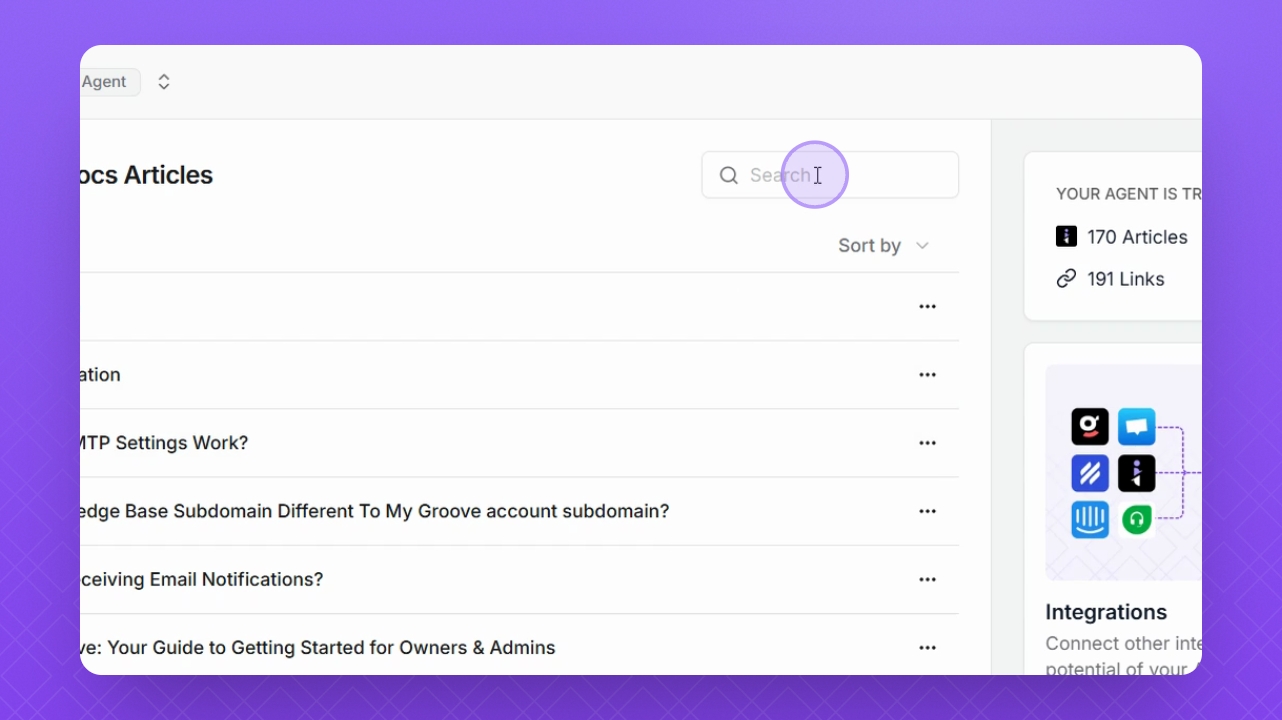Open the Guide to Getting Started for Owners & Admins article

(318, 647)
